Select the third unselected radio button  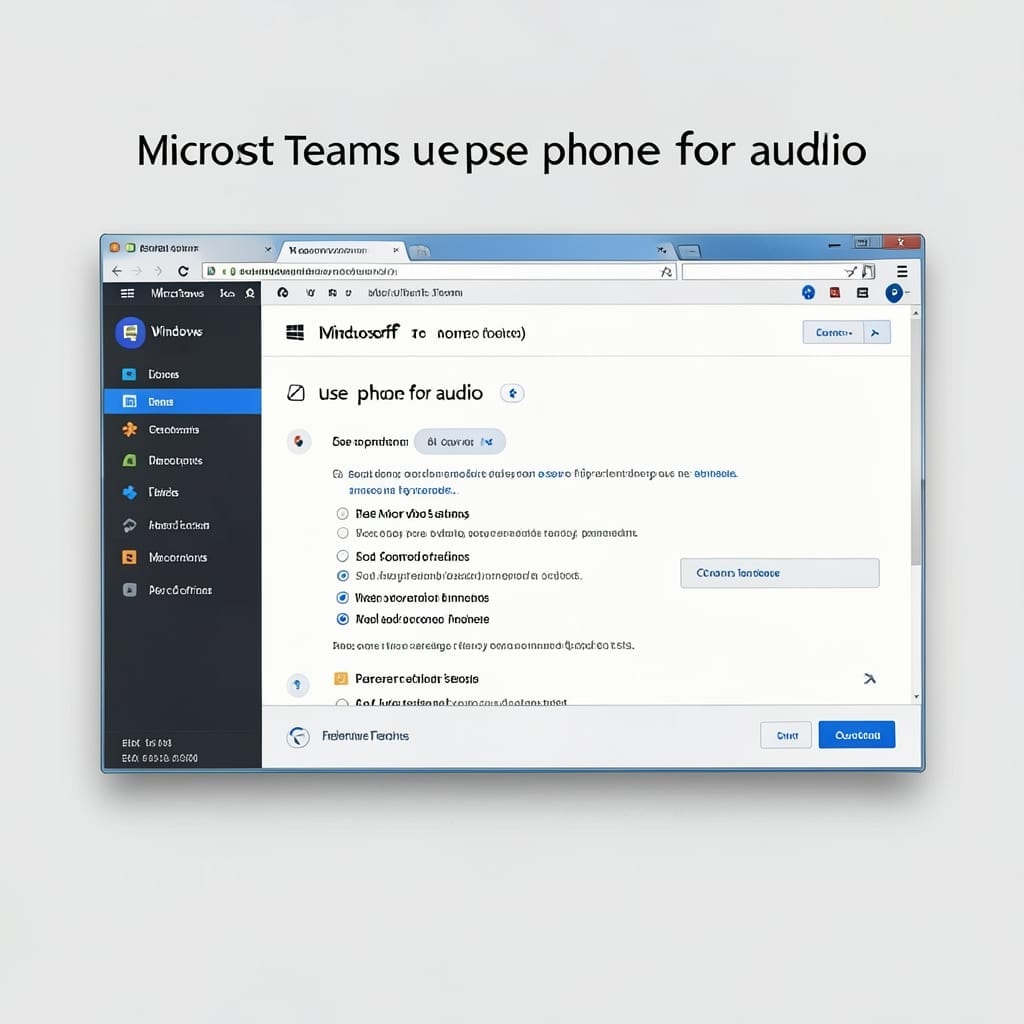[342, 556]
